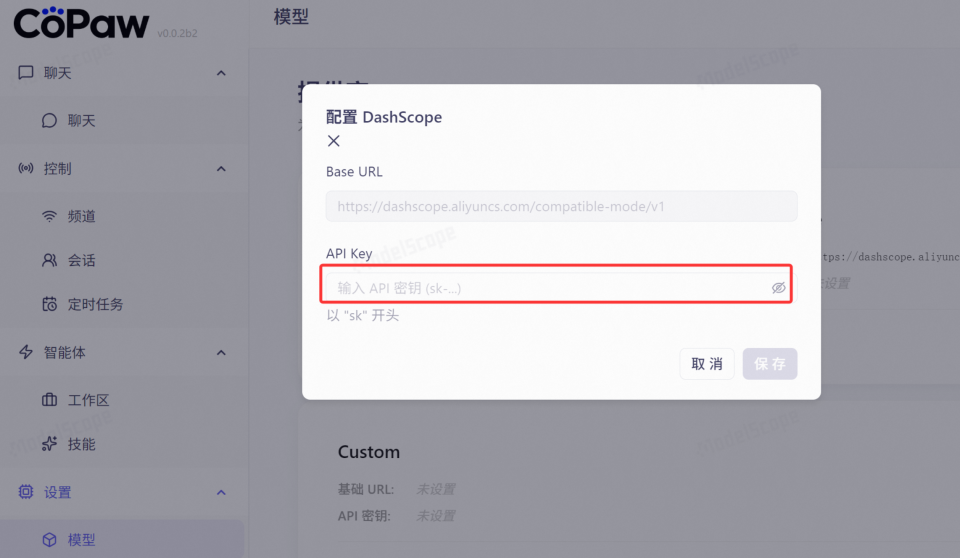The height and width of the screenshot is (558, 960).
Task: Click the CoPaw logo
Action: point(81,23)
